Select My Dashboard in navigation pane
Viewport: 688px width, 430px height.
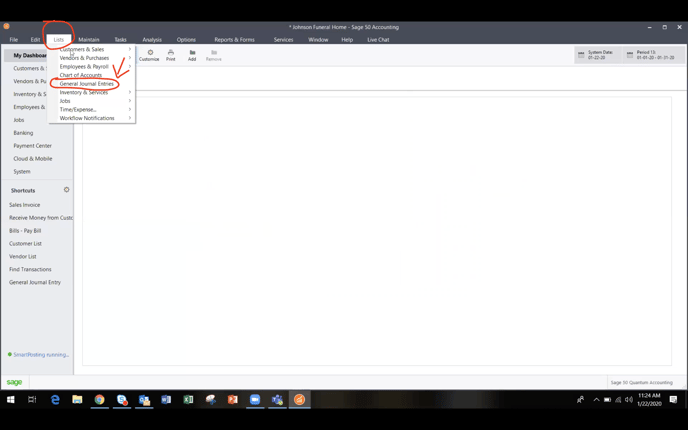click(x=26, y=55)
